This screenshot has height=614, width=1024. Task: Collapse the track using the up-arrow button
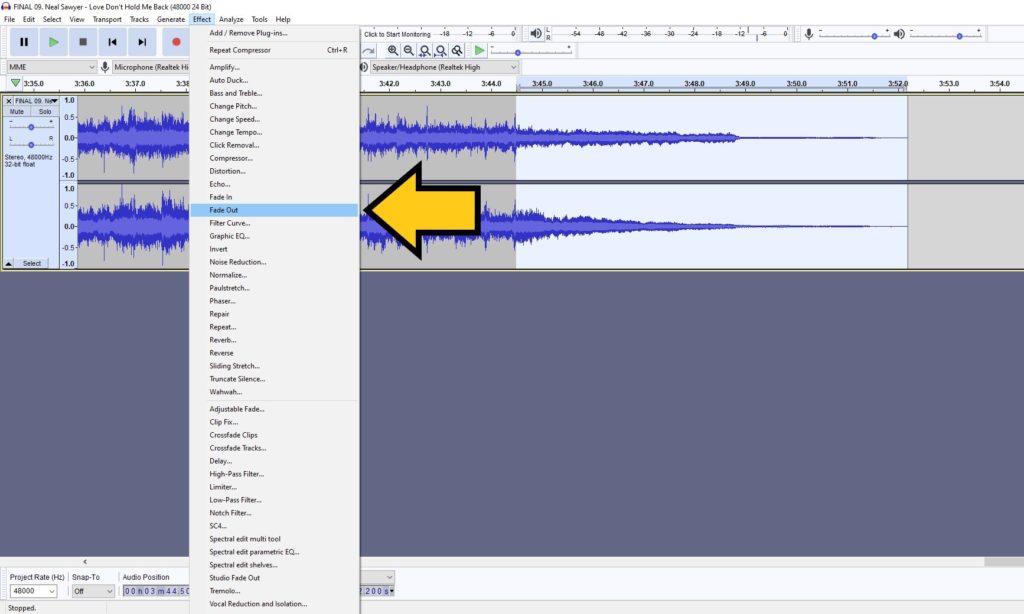[x=8, y=263]
